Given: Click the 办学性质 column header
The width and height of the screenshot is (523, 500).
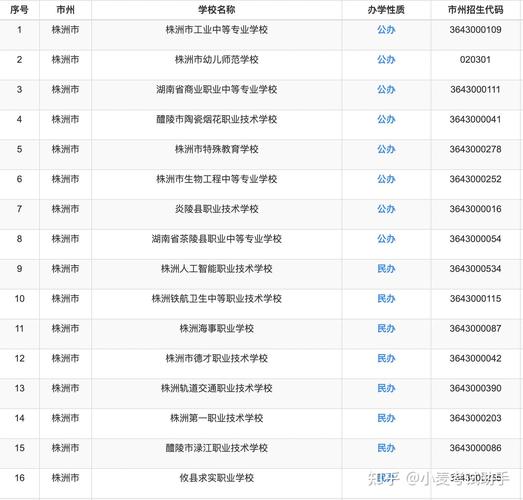Looking at the screenshot, I should [x=386, y=10].
